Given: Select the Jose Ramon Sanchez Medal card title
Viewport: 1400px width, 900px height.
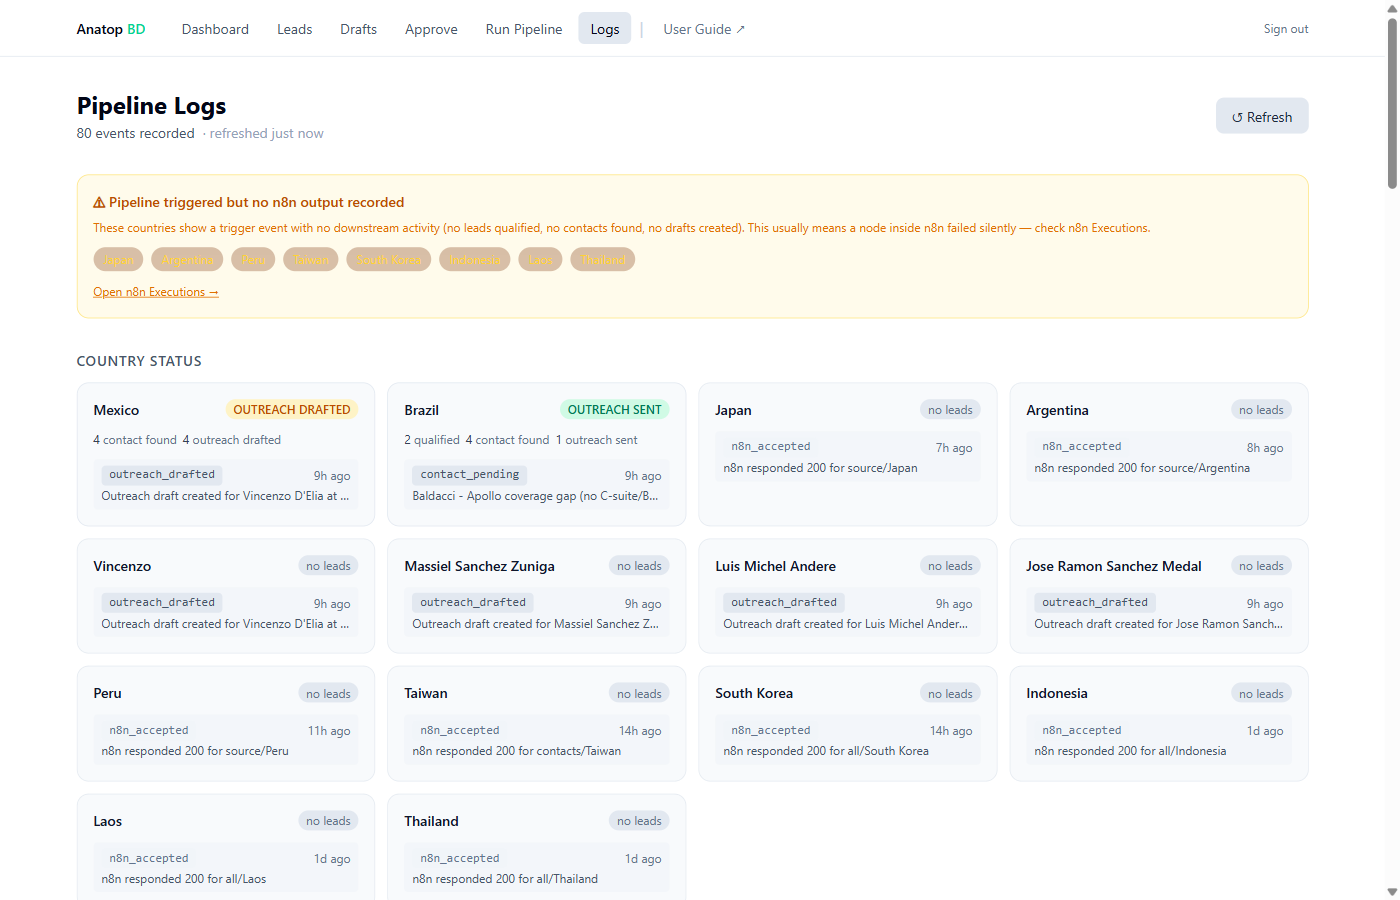Looking at the screenshot, I should pyautogui.click(x=1114, y=566).
